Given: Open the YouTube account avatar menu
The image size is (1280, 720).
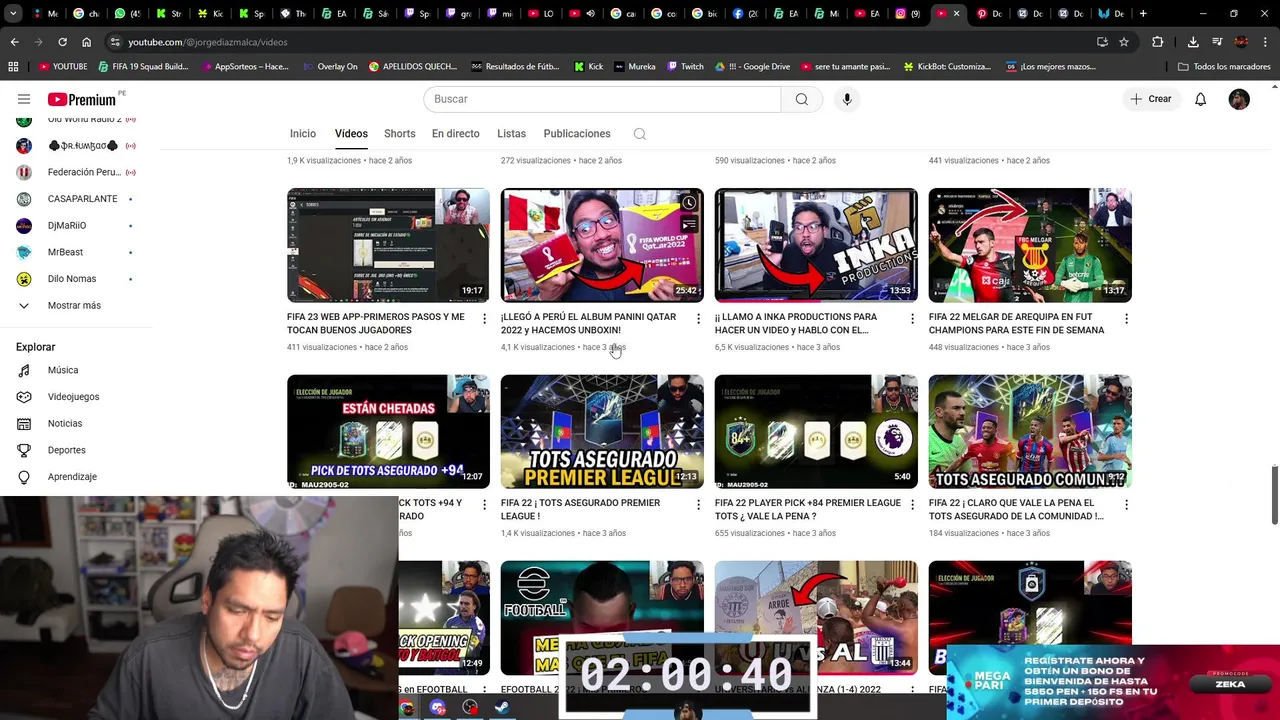Looking at the screenshot, I should pyautogui.click(x=1239, y=99).
